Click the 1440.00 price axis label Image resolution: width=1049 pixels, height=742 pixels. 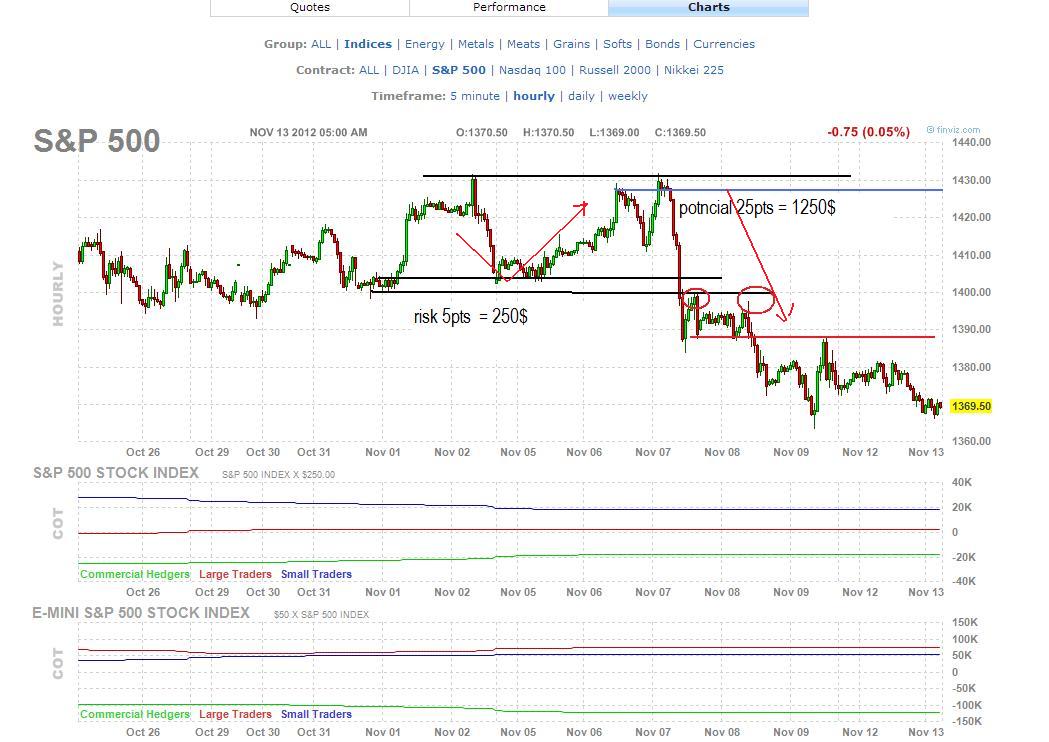(971, 143)
